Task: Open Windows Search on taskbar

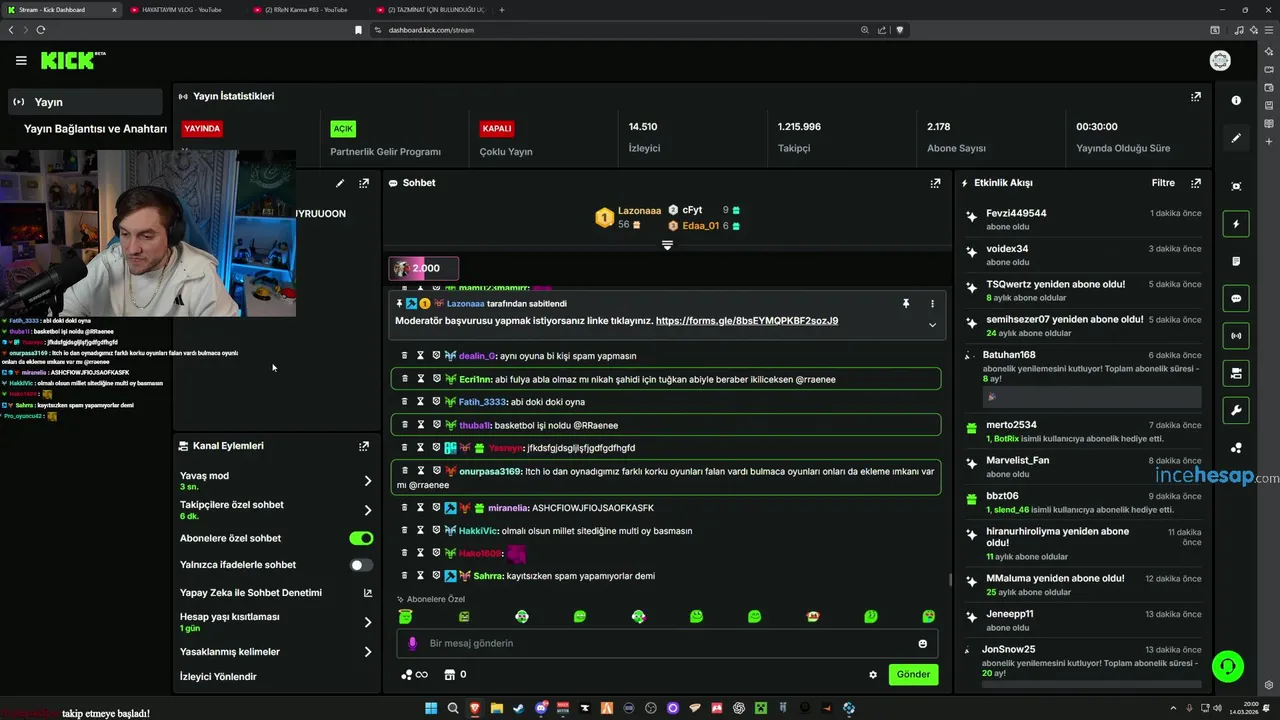Action: coord(453,708)
